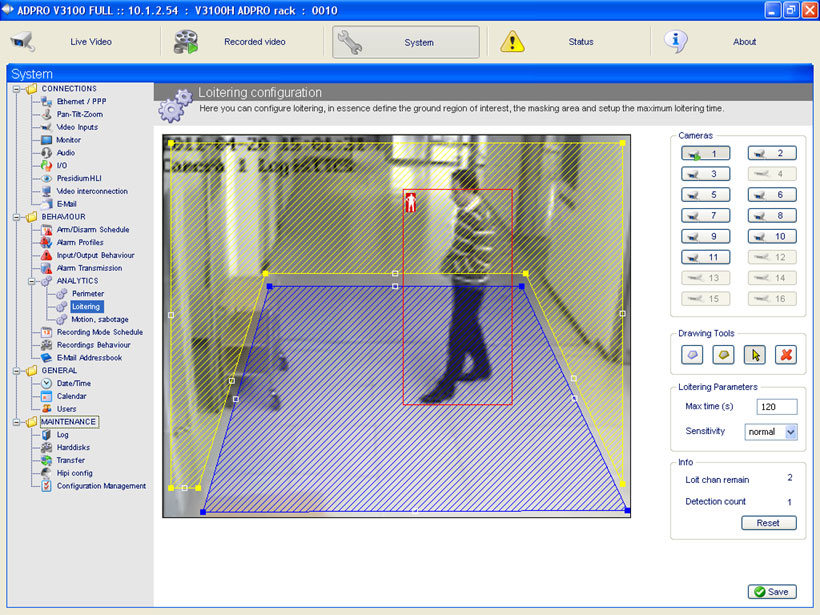Viewport: 820px width, 615px height.
Task: Collapse the ANALYTICS tree node
Action: (31, 281)
